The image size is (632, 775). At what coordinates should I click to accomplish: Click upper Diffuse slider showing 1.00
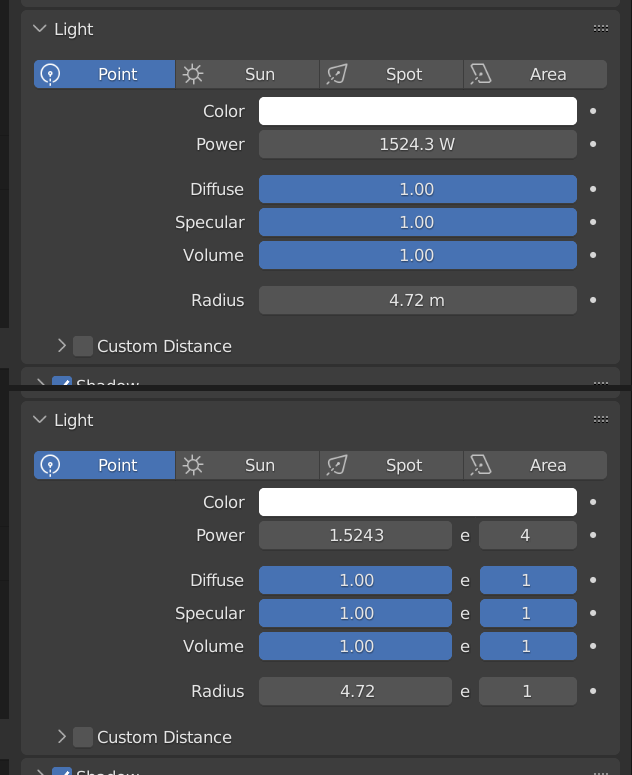418,189
